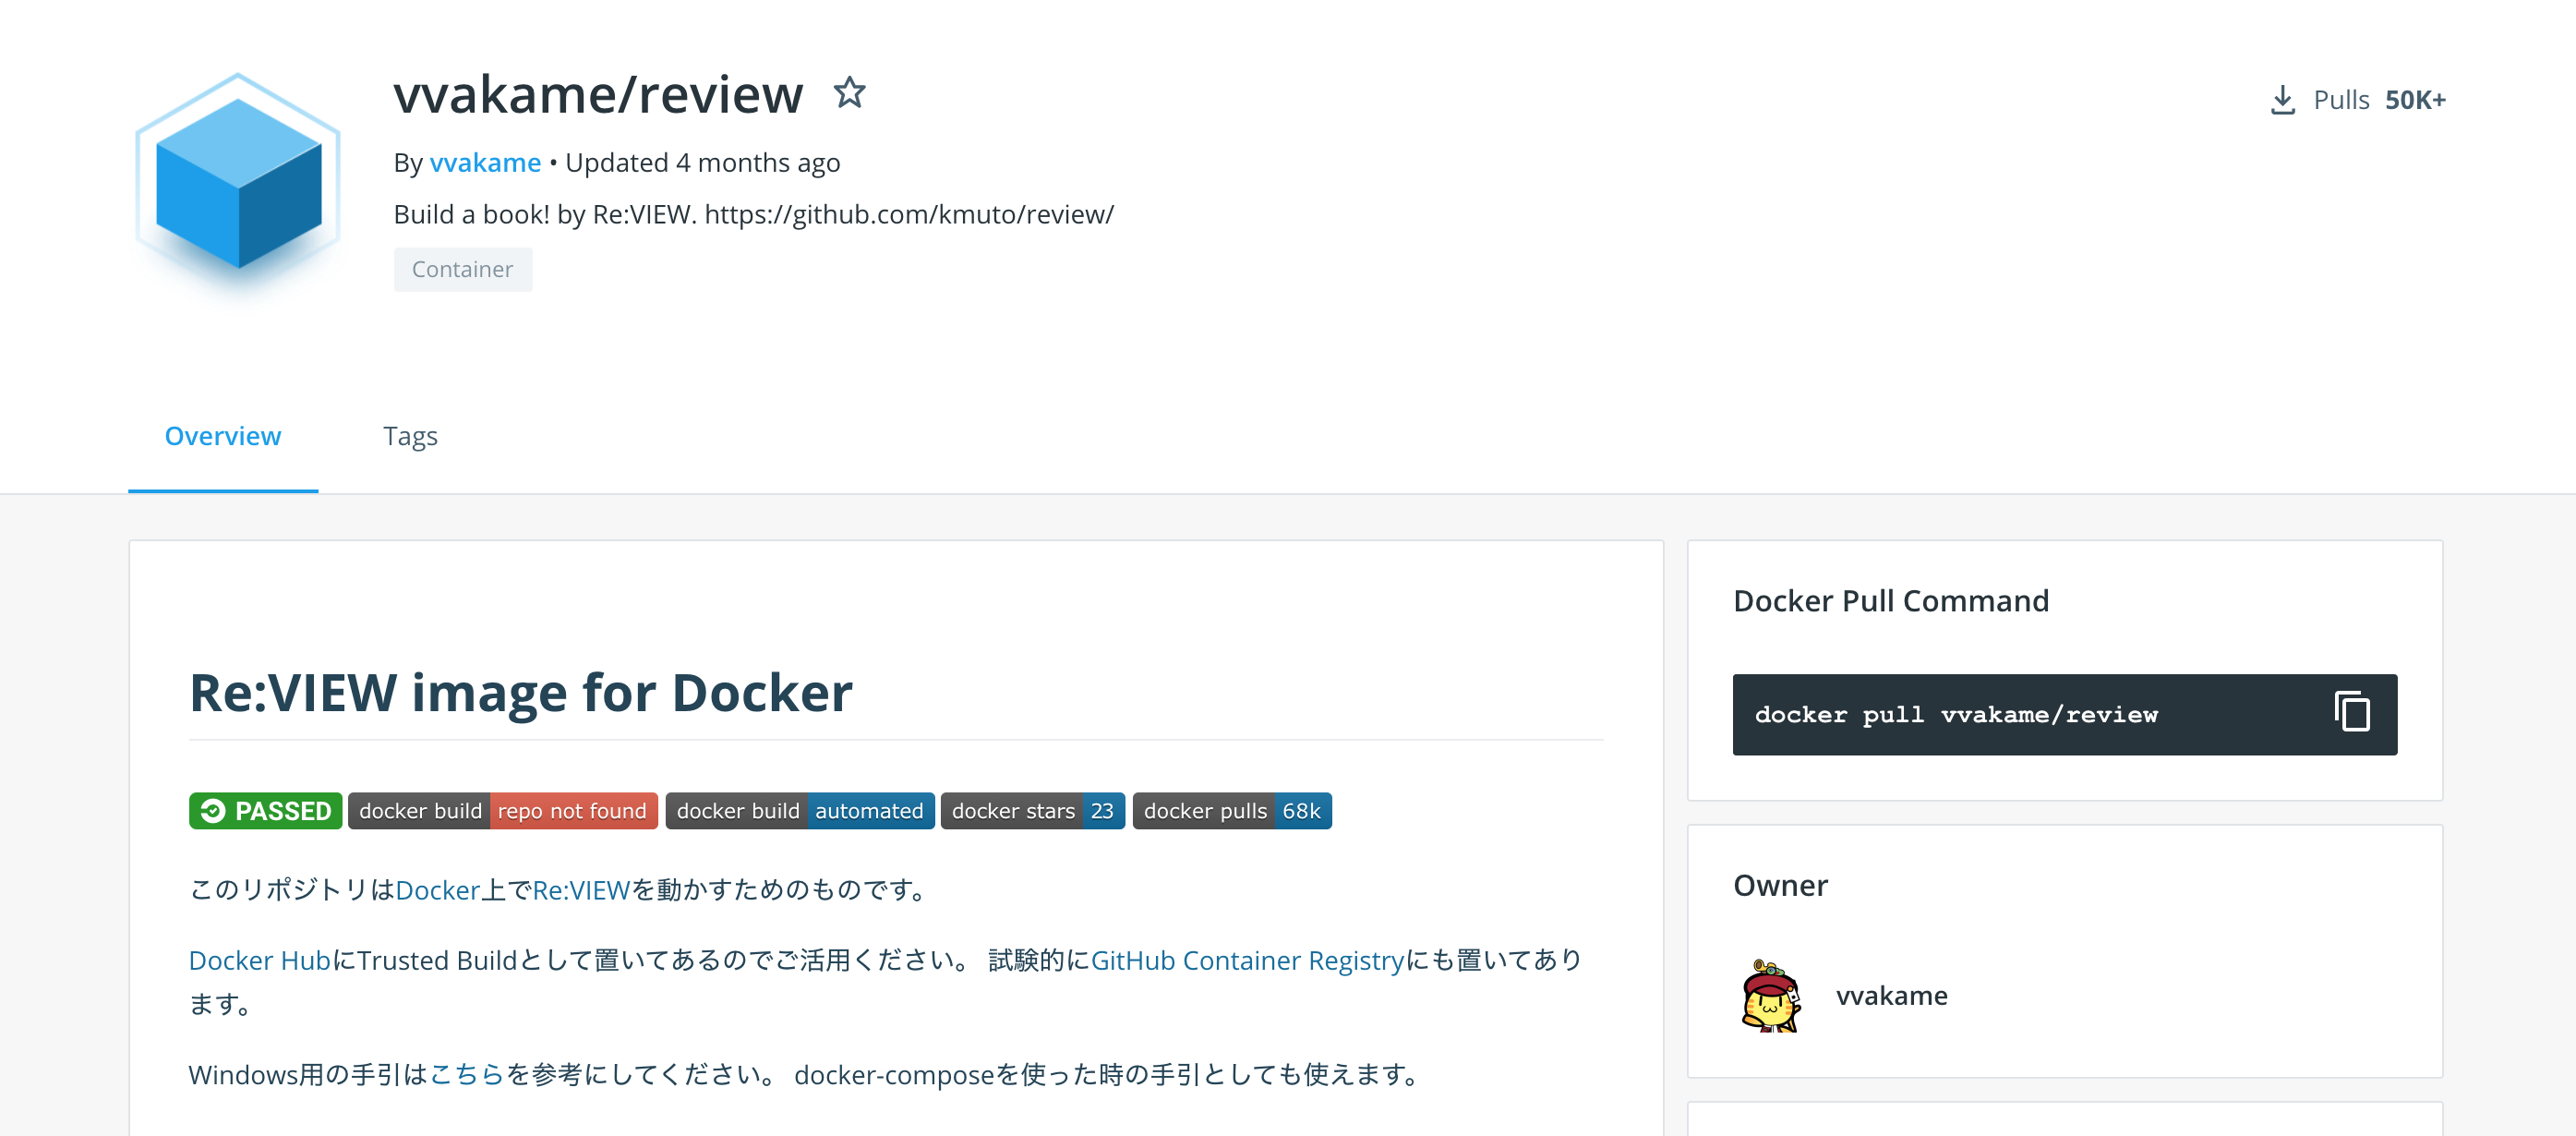Follow the Re:VIEW link in the description
Screen dimensions: 2576x1136
coord(581,890)
